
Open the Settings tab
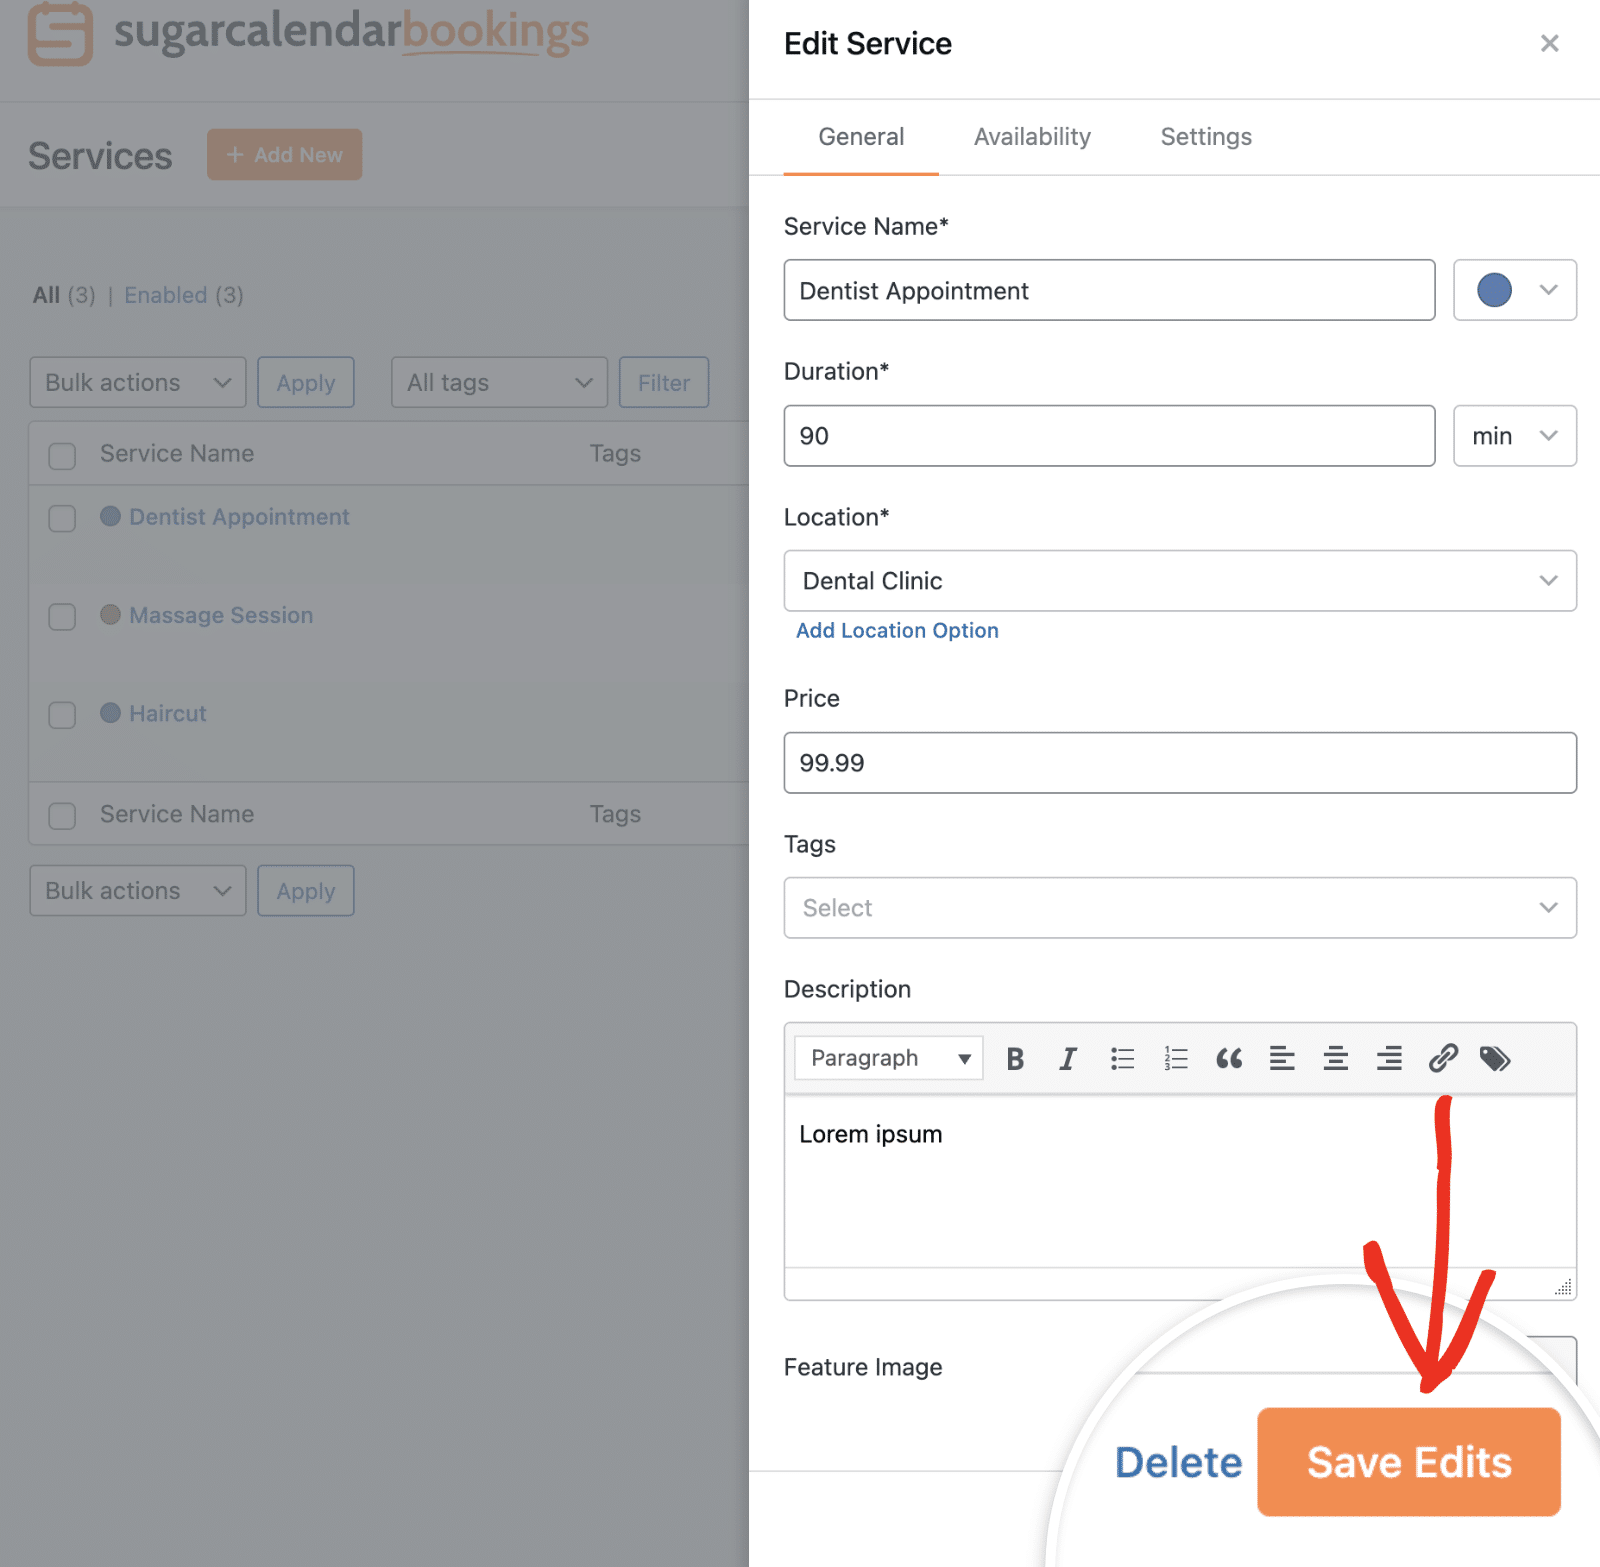coord(1206,137)
